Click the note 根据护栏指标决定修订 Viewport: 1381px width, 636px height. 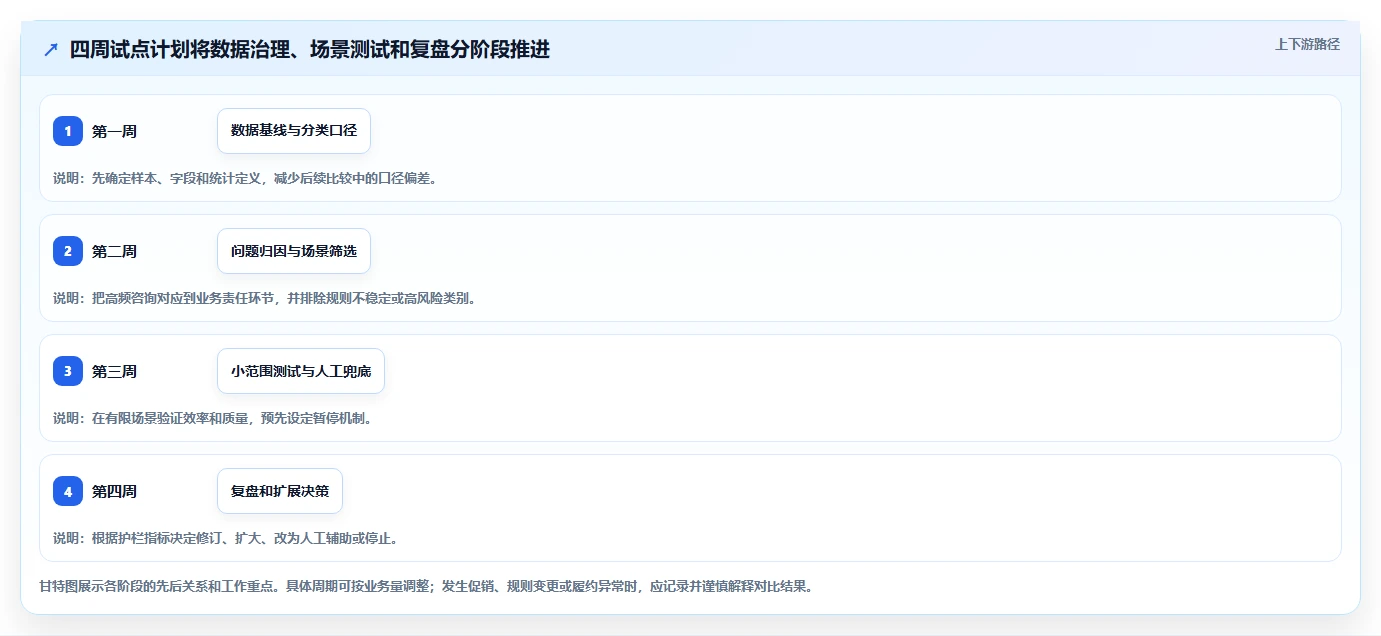tap(158, 538)
